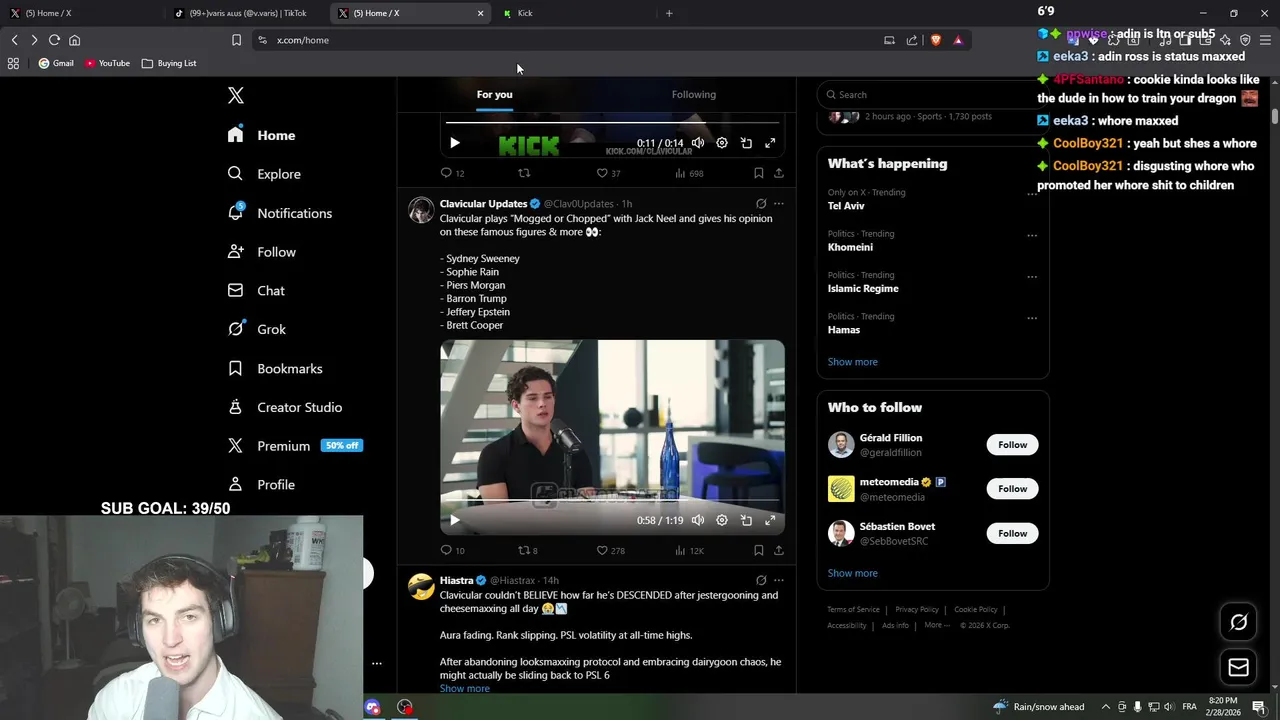Click the X Search input field
This screenshot has width=1280, height=720.
point(932,94)
